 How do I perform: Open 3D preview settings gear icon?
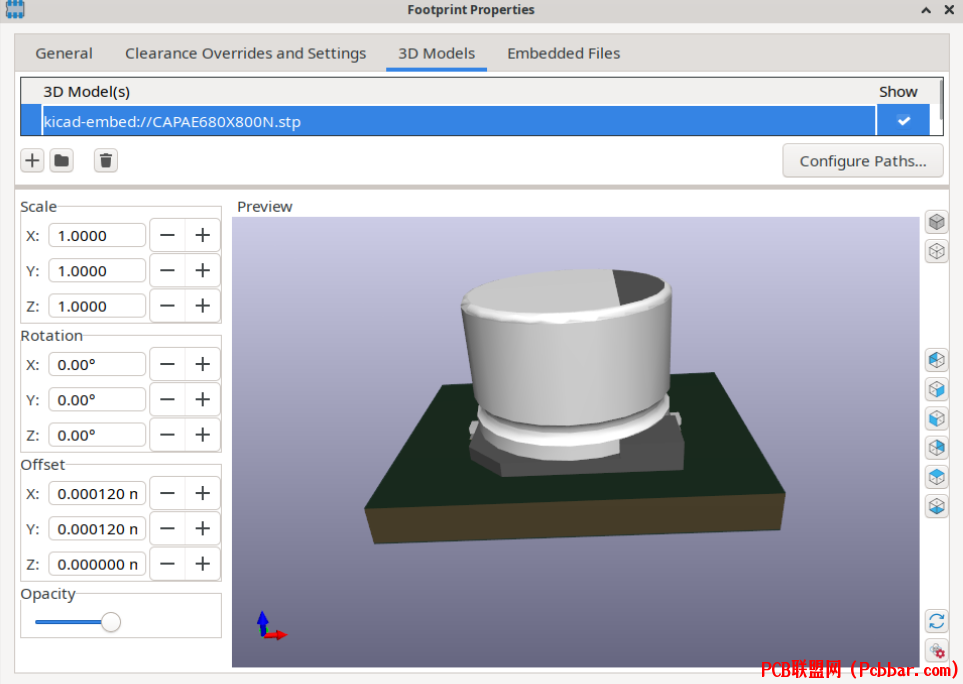pos(936,651)
